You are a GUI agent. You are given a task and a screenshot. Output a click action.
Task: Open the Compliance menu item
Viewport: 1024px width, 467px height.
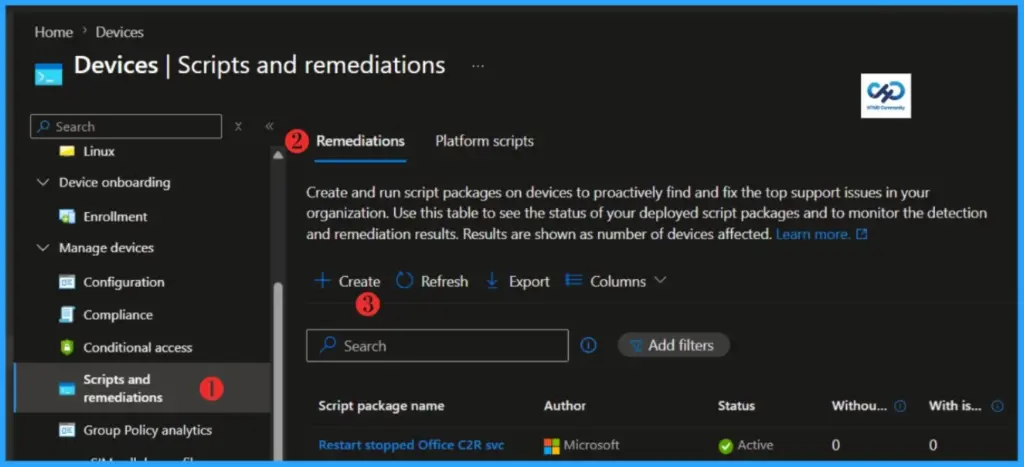coord(118,315)
